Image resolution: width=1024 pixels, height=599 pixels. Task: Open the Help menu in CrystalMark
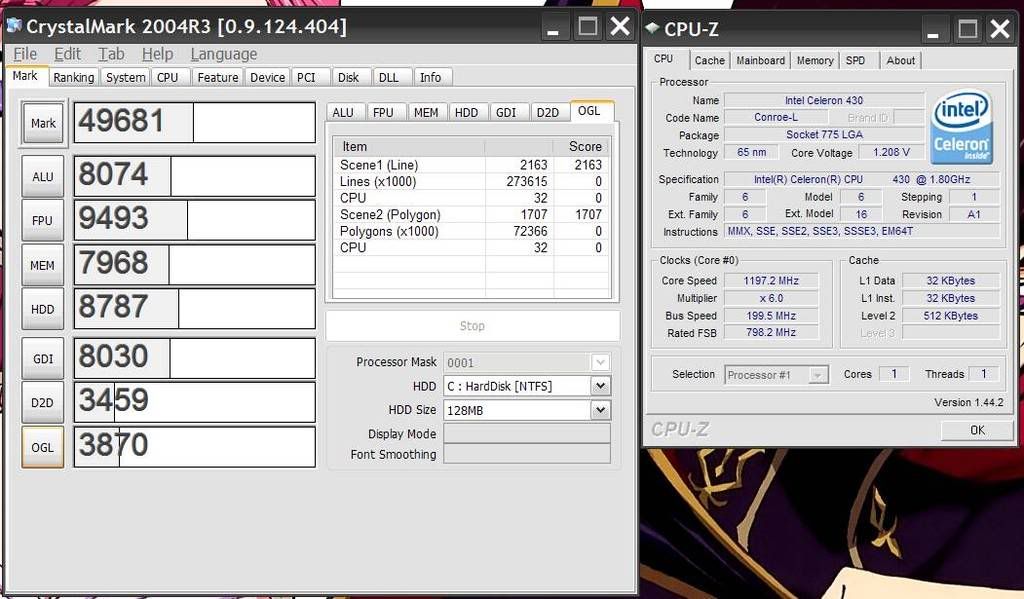point(157,54)
